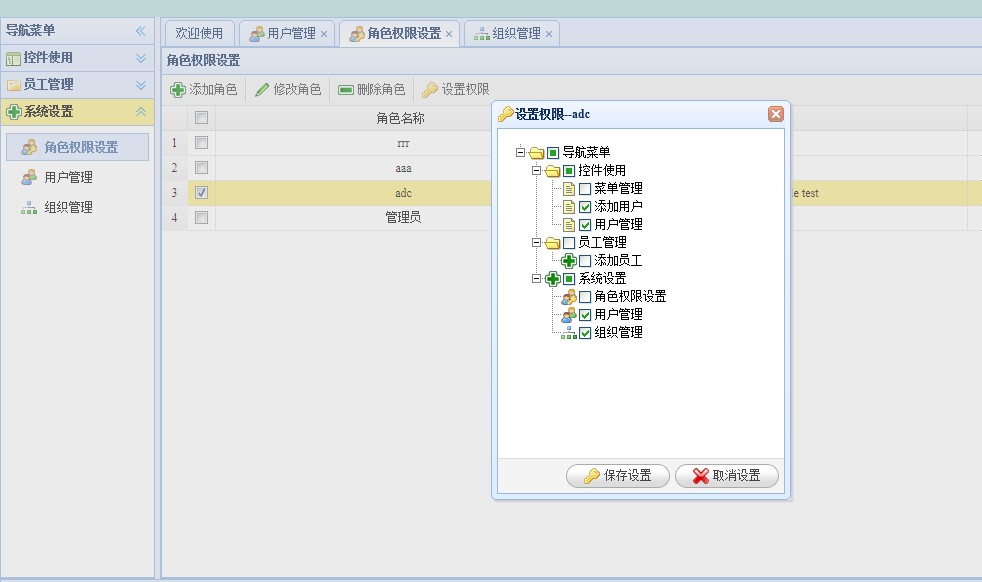Viewport: 982px width, 582px height.
Task: Click the folder icon of 控件使用 tree node
Action: coord(552,171)
